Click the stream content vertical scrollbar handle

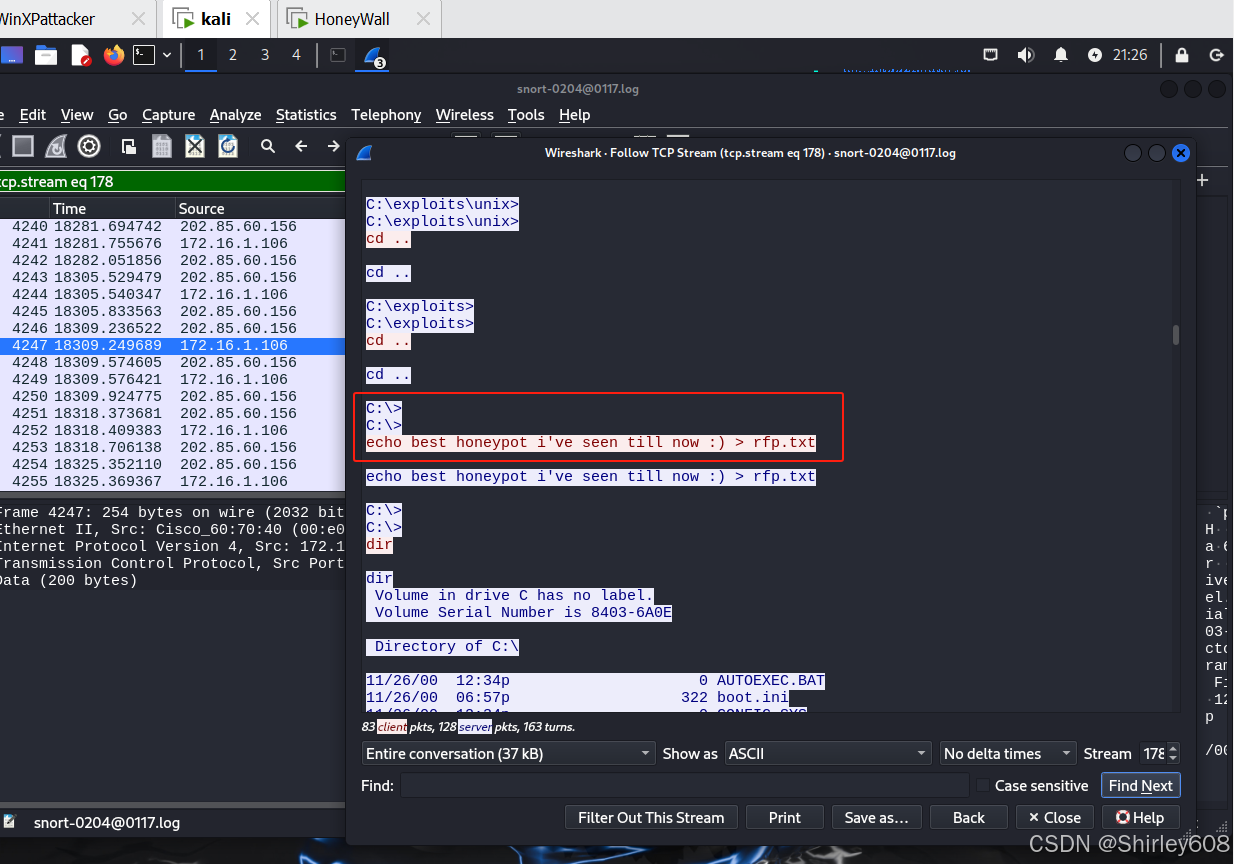[1176, 335]
